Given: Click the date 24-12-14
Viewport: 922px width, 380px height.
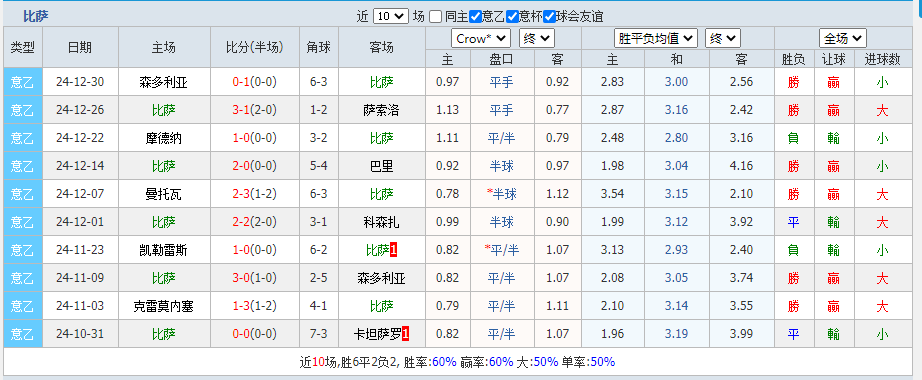Looking at the screenshot, I should [x=80, y=166].
